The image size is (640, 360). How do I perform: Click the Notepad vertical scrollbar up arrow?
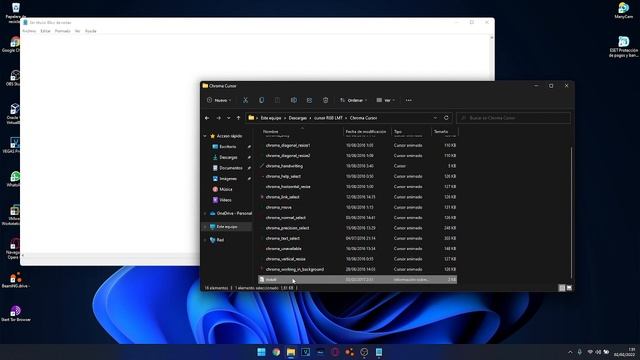pyautogui.click(x=491, y=38)
